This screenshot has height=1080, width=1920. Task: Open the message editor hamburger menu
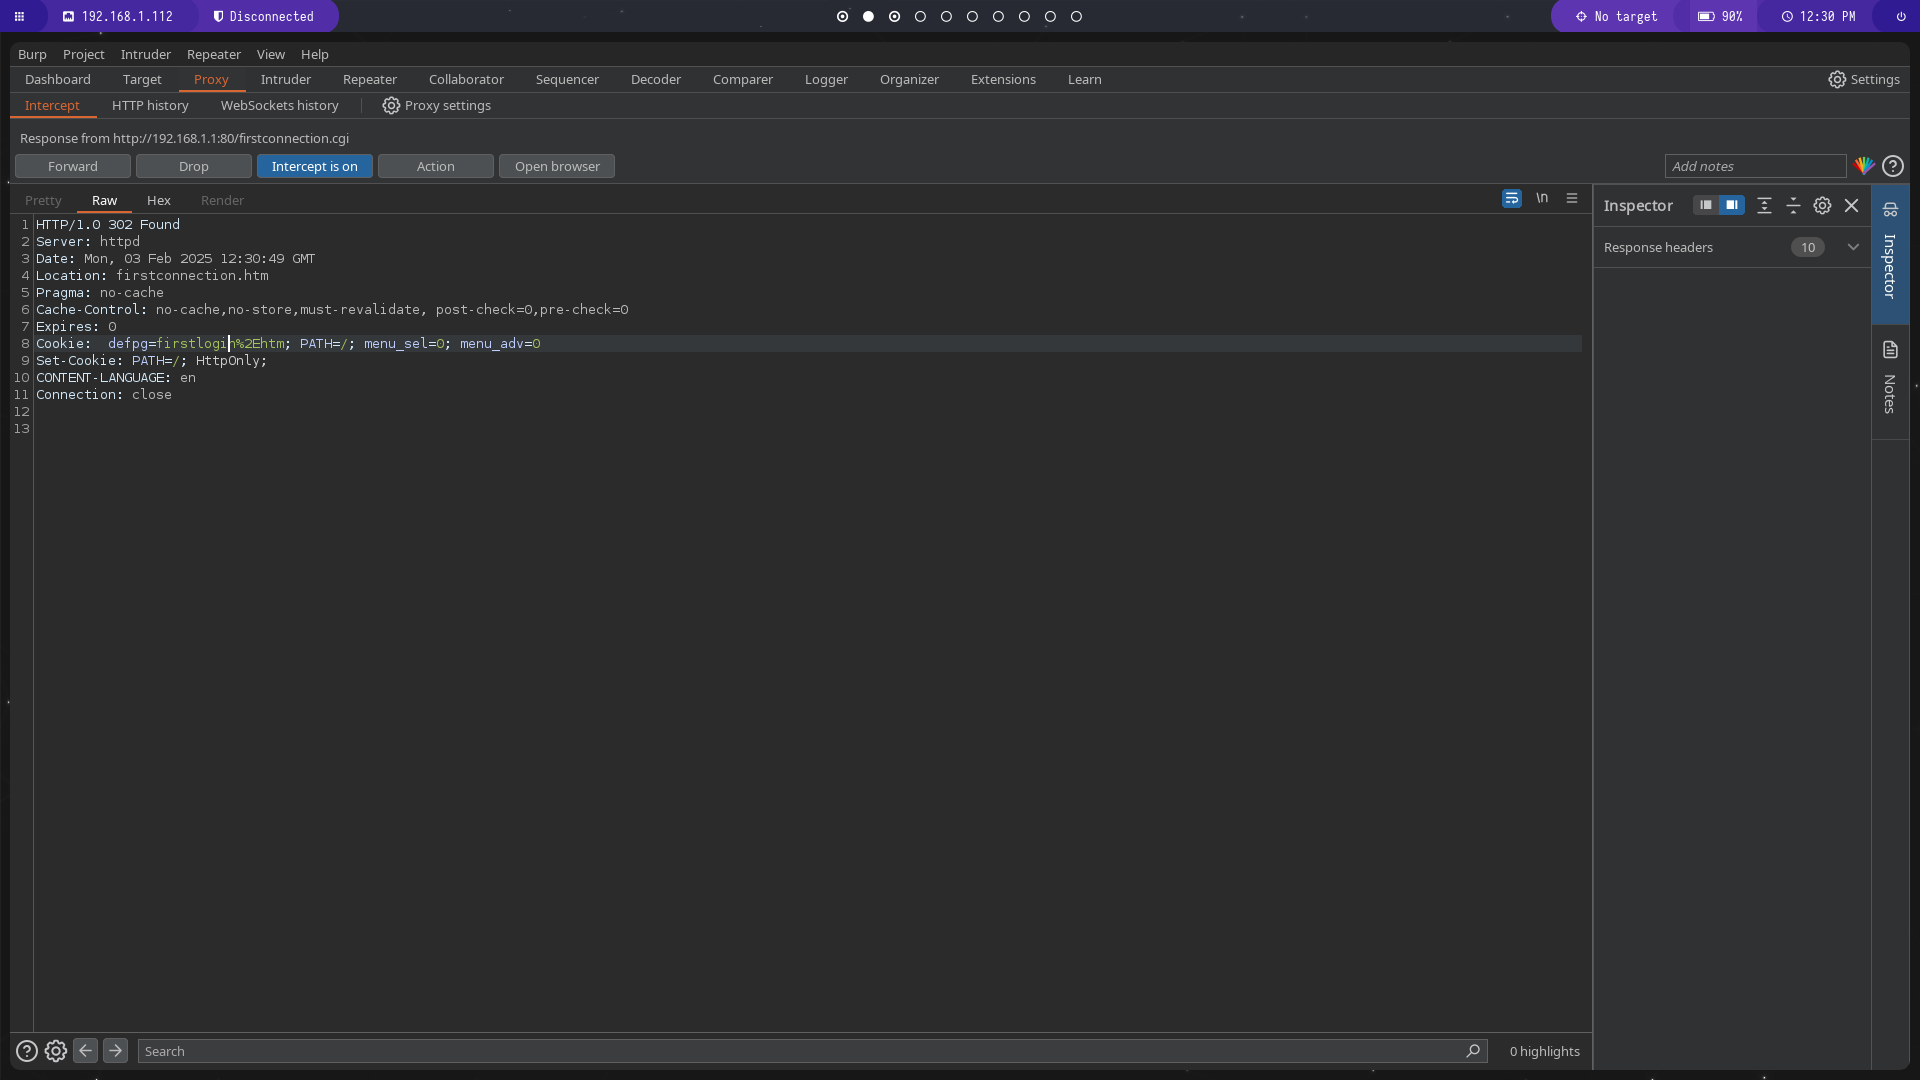[1572, 199]
